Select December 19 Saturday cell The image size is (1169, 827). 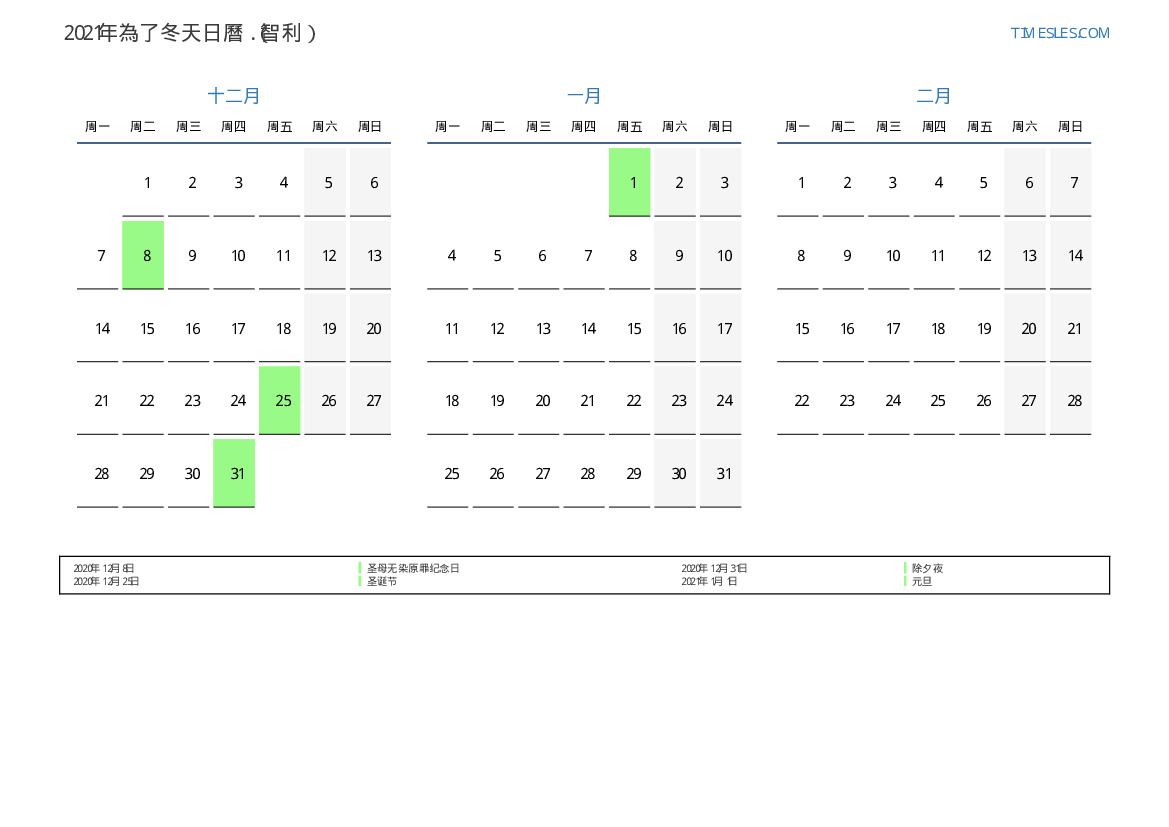pyautogui.click(x=325, y=328)
